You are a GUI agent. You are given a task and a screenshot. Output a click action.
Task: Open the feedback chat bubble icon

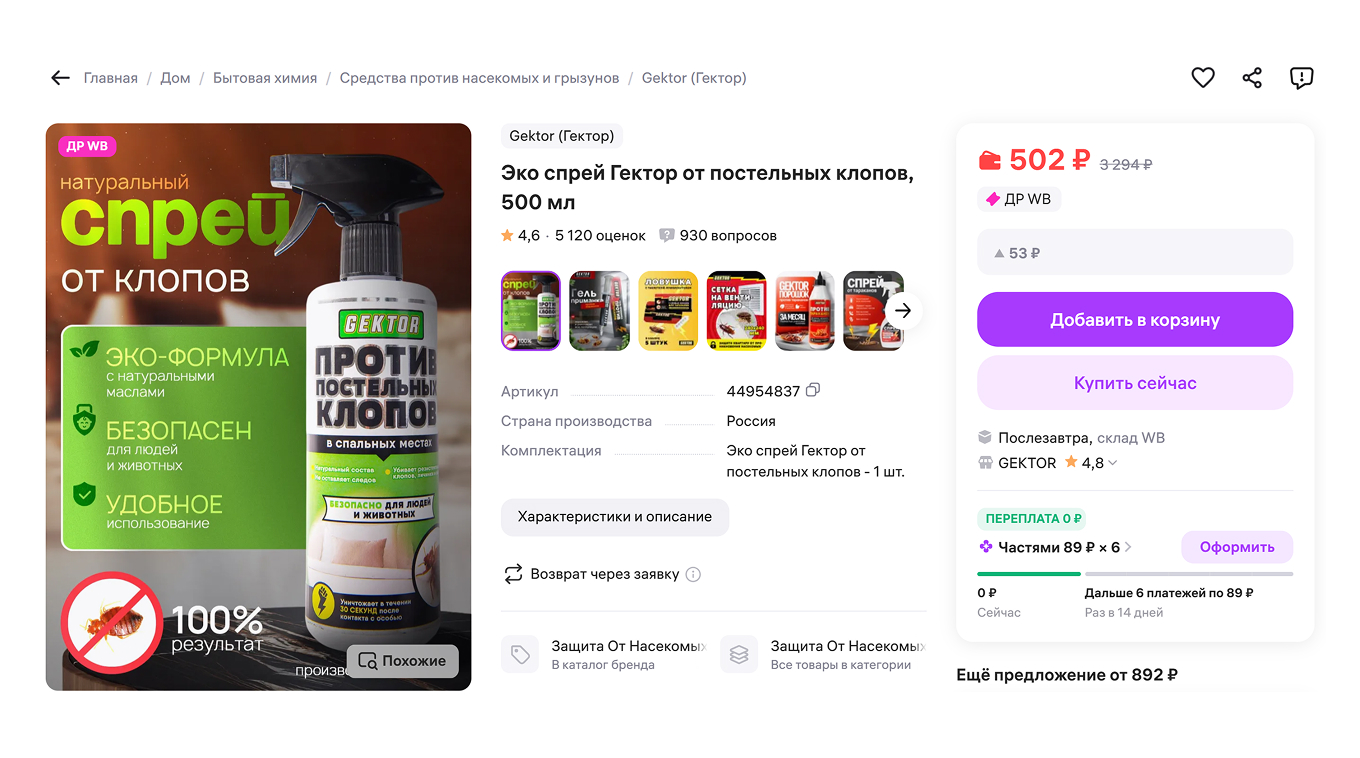point(1301,77)
